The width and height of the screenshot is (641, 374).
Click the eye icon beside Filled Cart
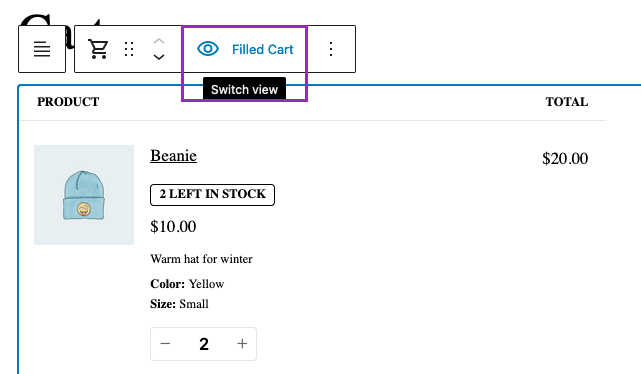point(208,49)
